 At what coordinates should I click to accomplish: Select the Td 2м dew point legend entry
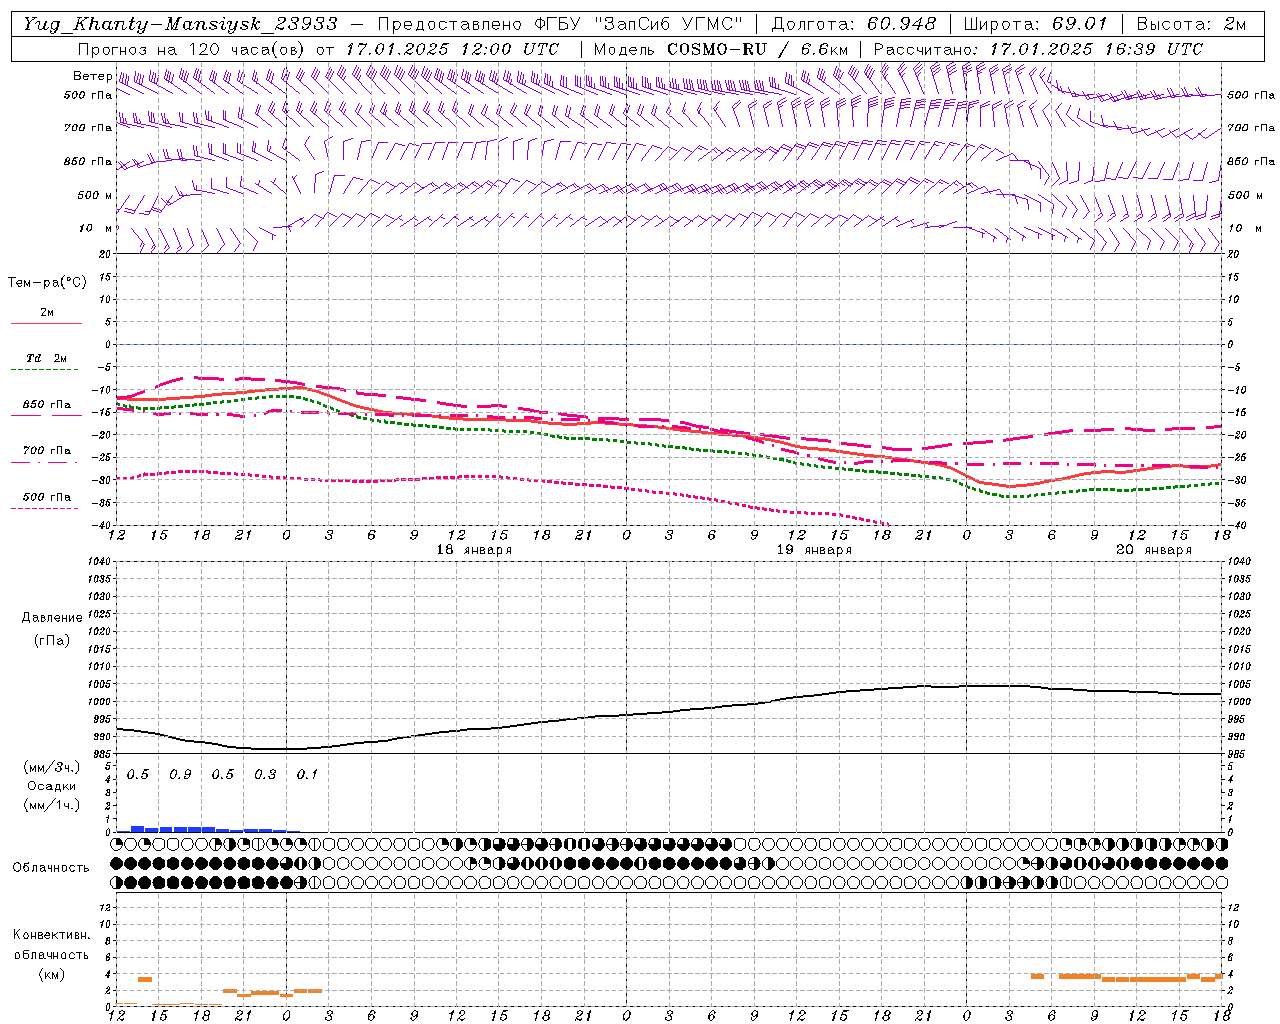point(47,358)
